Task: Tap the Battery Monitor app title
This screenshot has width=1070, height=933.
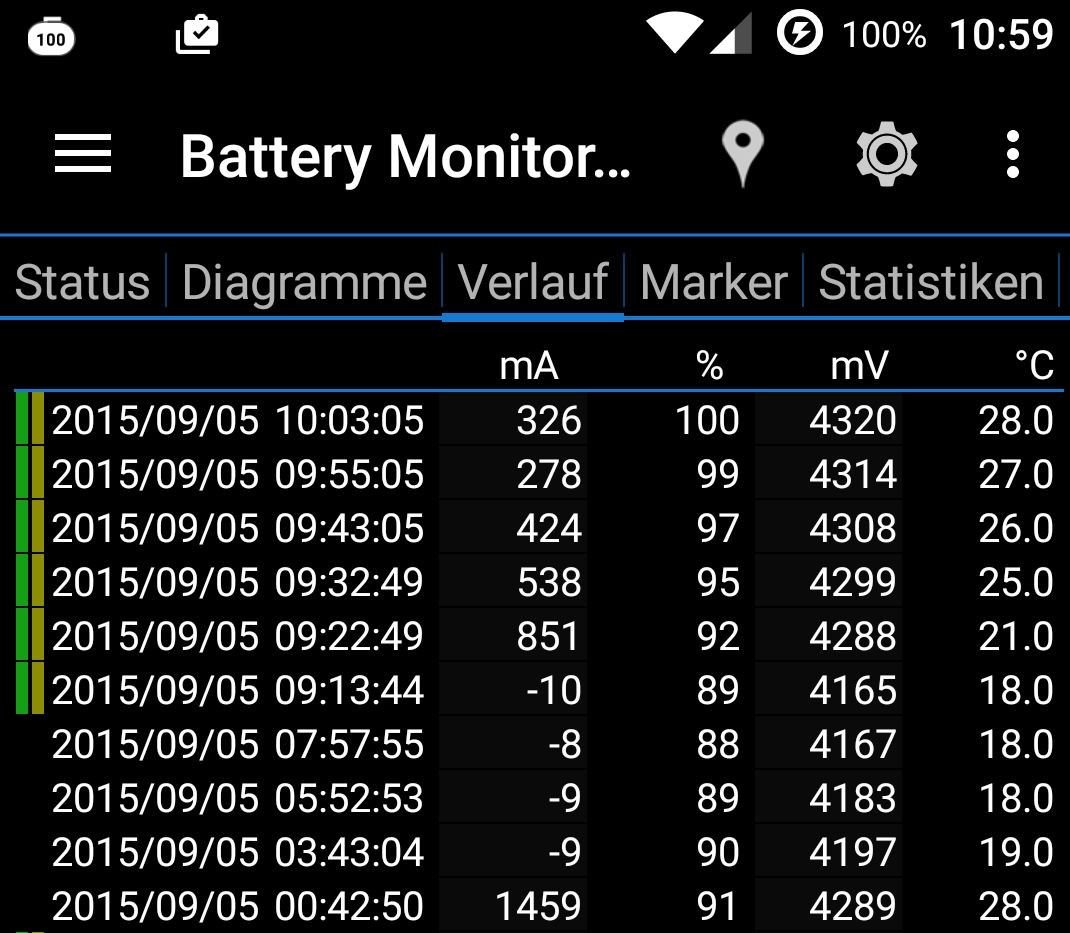Action: (x=405, y=157)
